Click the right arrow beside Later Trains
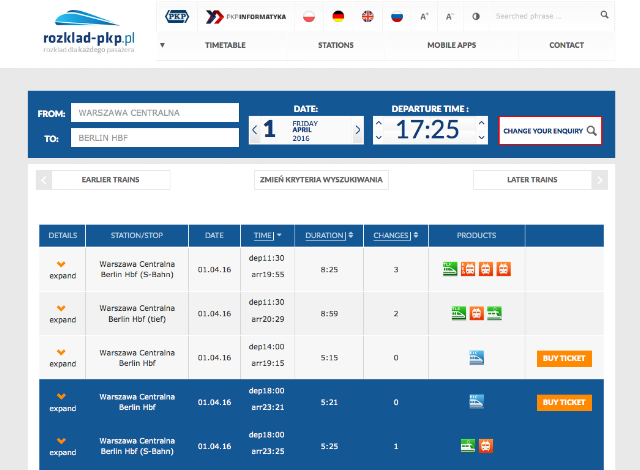This screenshot has height=470, width=640. (x=600, y=180)
